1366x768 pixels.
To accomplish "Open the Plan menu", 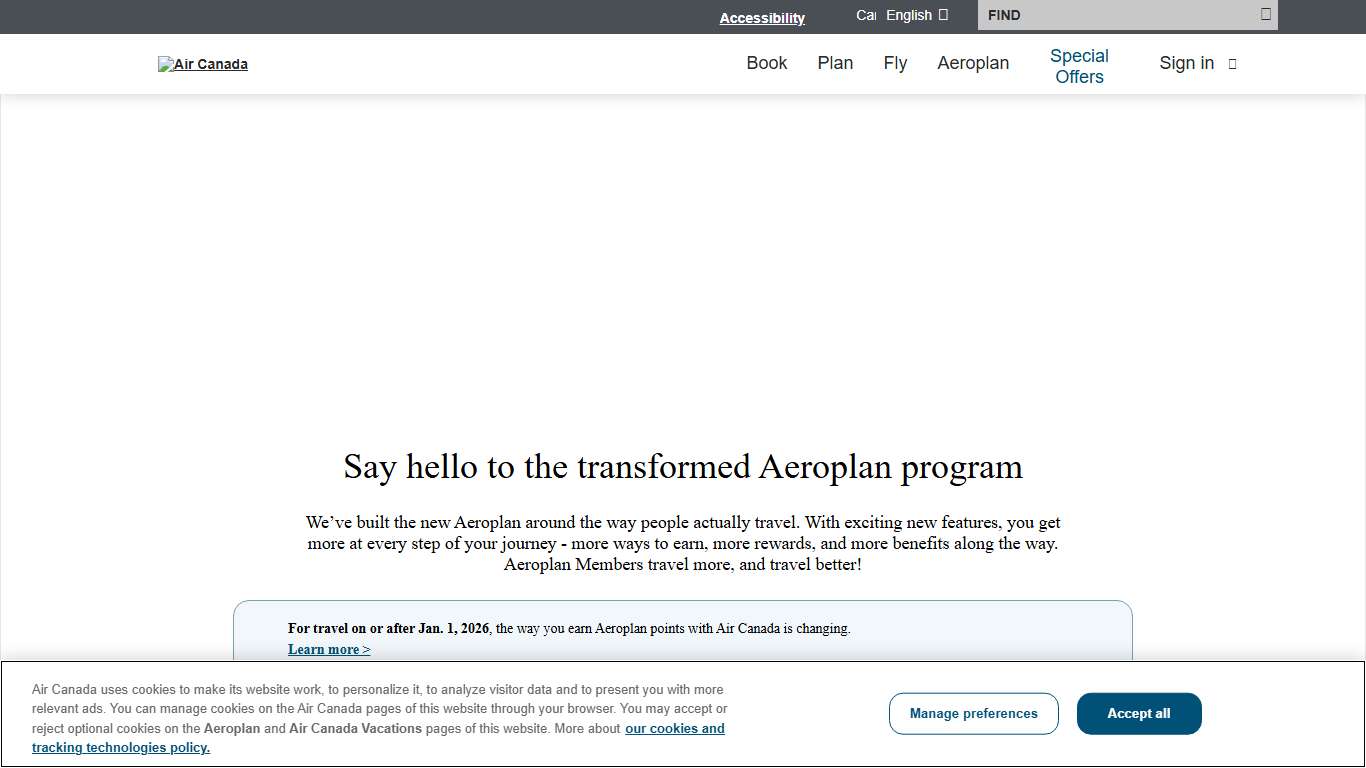I will [x=835, y=63].
